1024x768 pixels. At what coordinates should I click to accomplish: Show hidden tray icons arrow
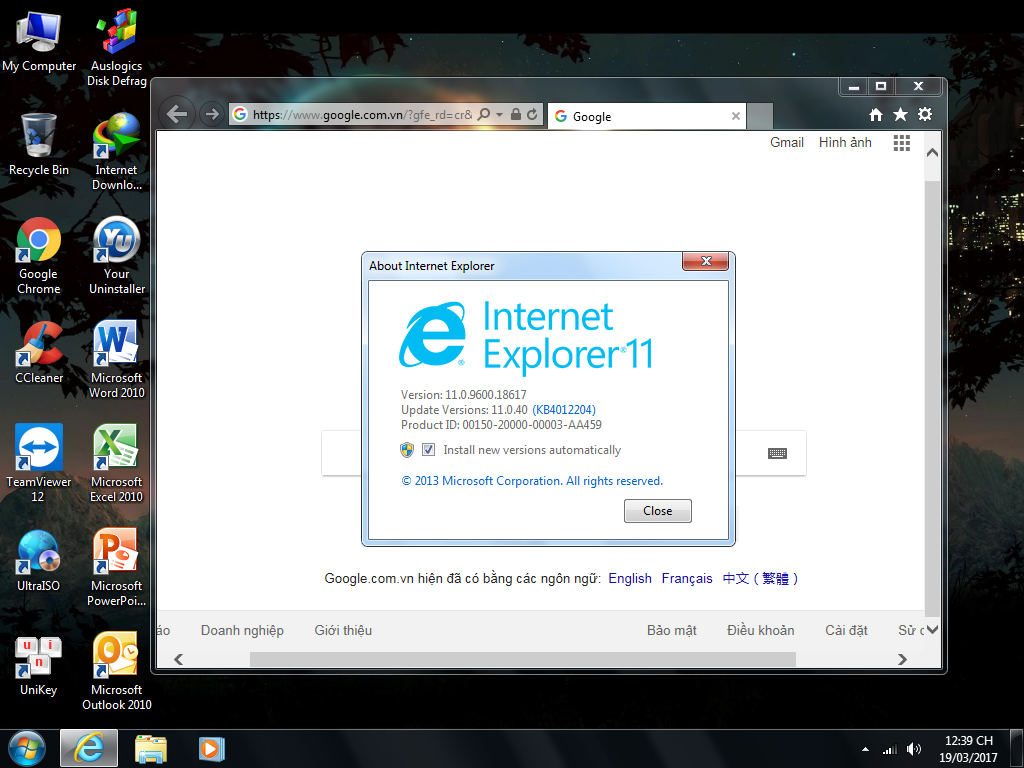pos(865,749)
